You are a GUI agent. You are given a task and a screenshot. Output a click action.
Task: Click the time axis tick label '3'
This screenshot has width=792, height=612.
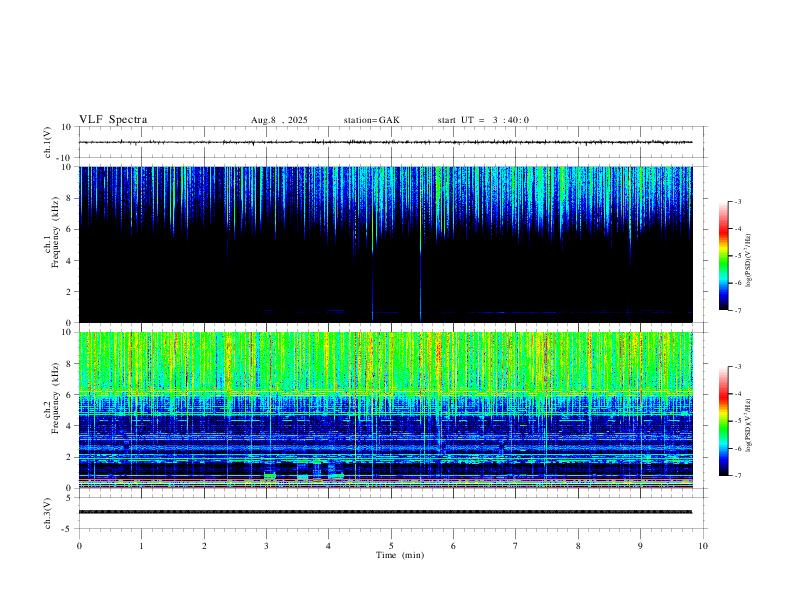click(x=266, y=546)
